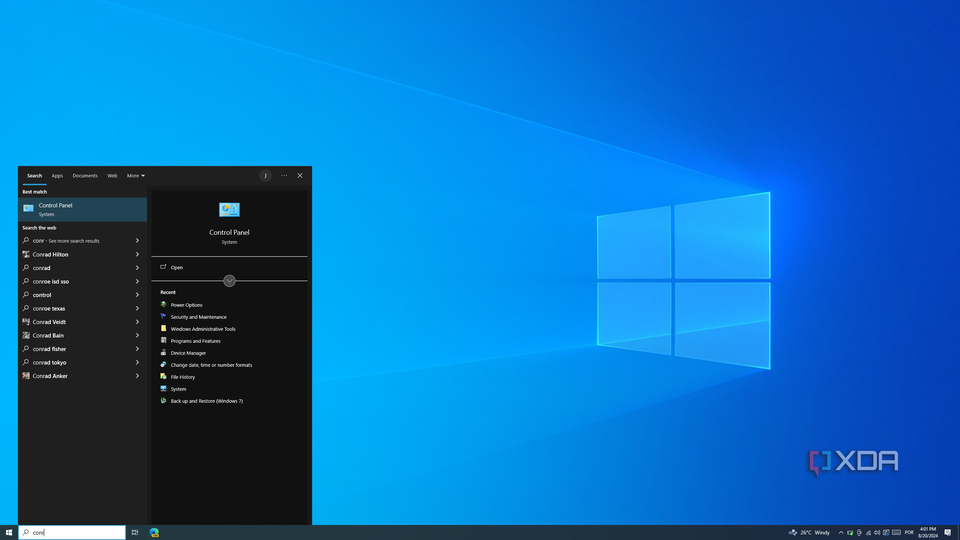Select the Conrad Bain web result

click(82, 336)
